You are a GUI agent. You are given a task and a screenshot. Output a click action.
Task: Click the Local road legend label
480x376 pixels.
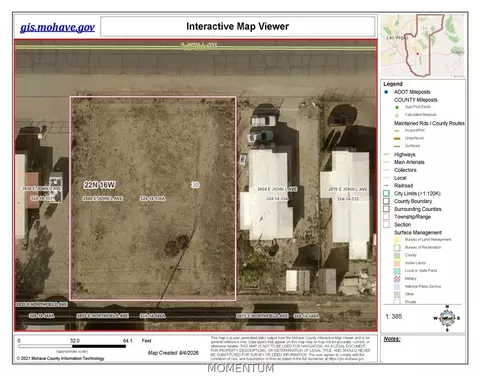click(x=400, y=178)
